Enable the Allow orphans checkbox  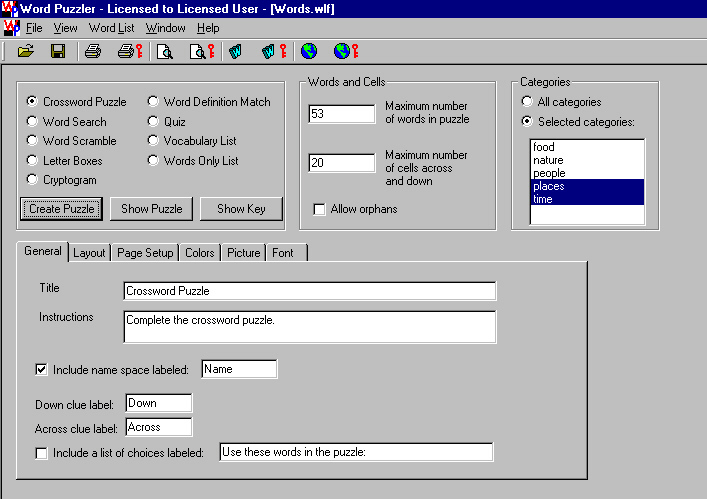click(x=319, y=210)
